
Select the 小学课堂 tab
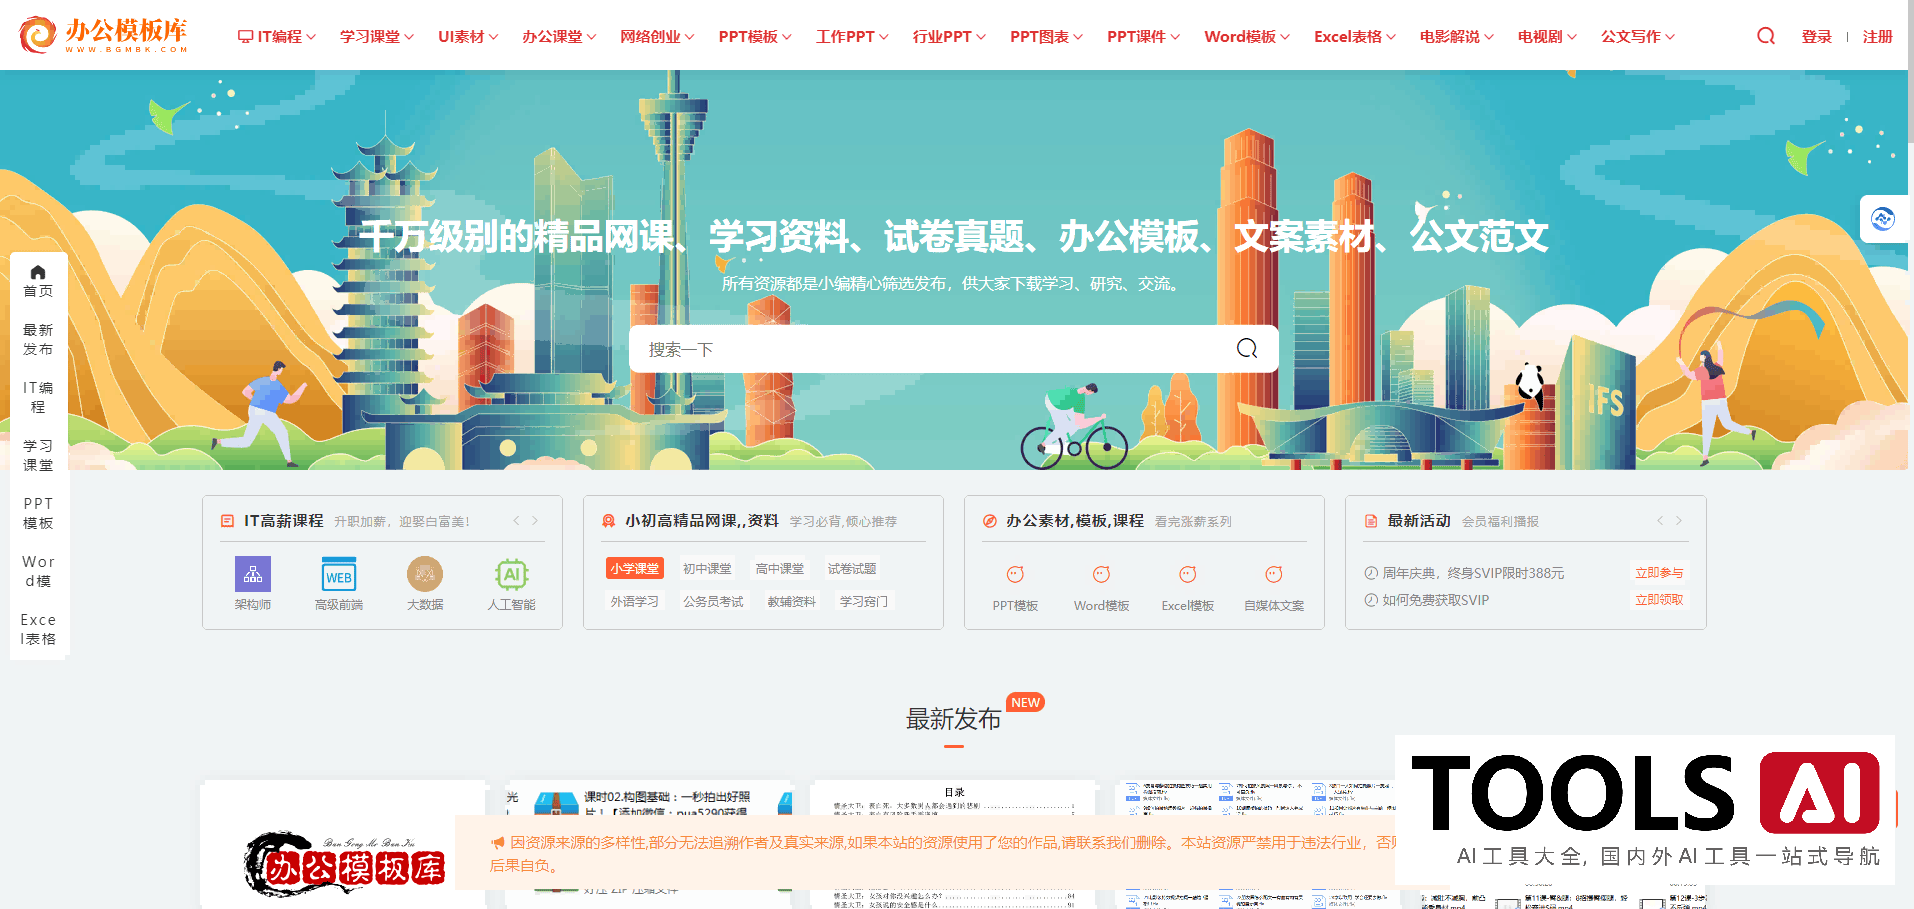click(633, 567)
